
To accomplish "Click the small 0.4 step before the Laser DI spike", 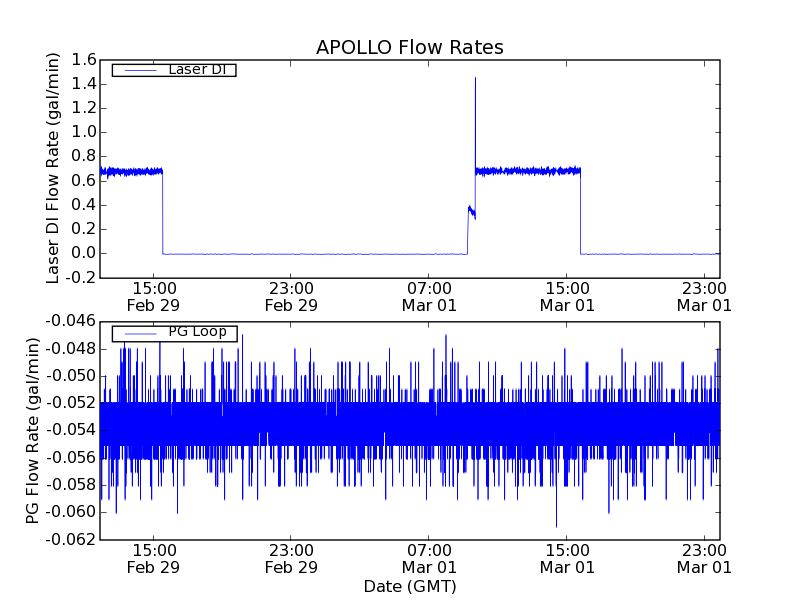I will coord(471,211).
